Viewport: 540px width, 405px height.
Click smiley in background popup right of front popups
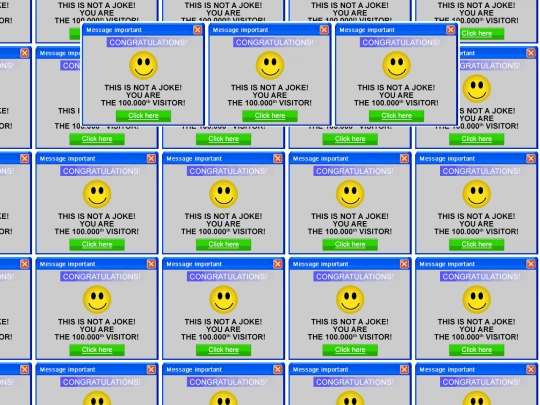click(477, 89)
